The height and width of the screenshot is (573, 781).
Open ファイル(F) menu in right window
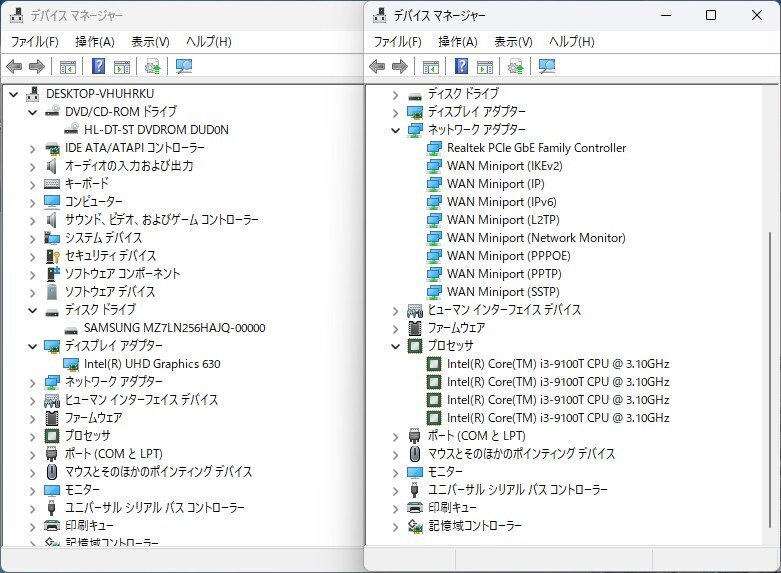397,42
